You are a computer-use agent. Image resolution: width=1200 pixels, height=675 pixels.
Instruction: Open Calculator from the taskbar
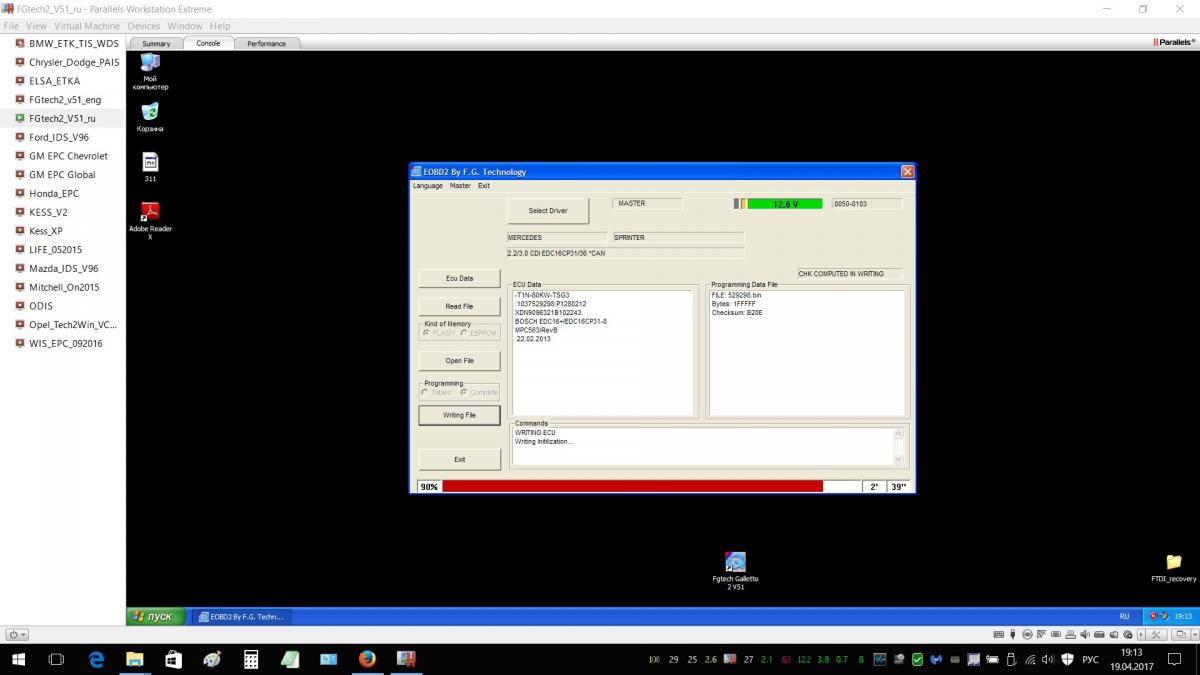pos(251,659)
